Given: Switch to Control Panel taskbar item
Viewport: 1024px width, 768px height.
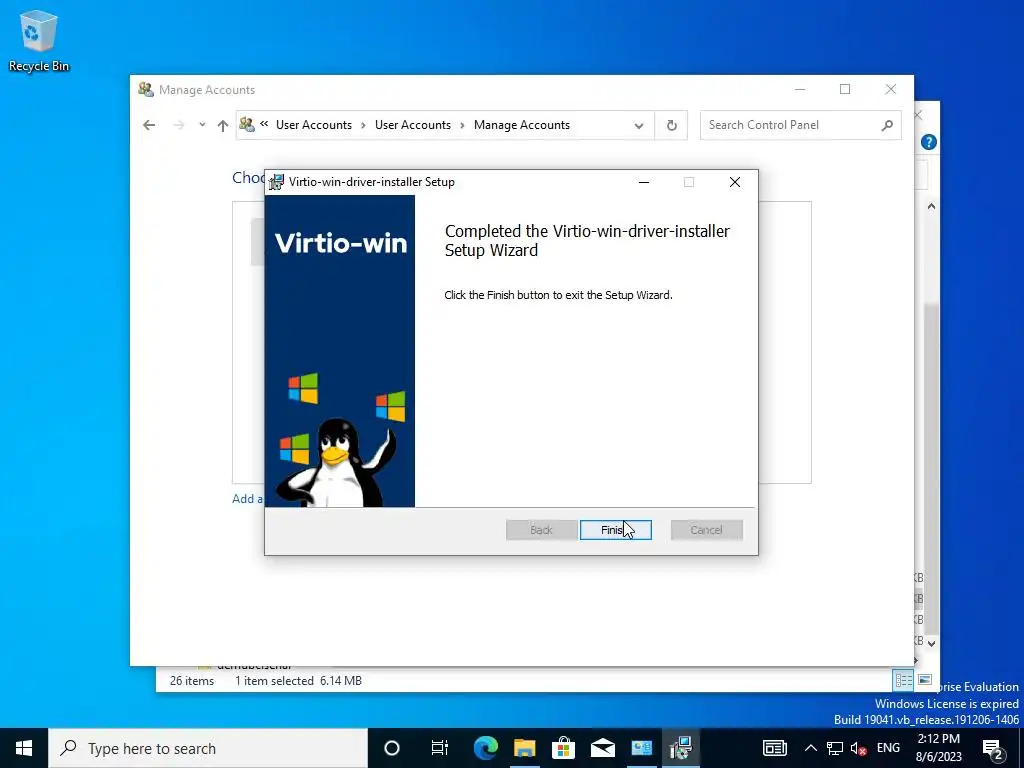Looking at the screenshot, I should tap(641, 748).
